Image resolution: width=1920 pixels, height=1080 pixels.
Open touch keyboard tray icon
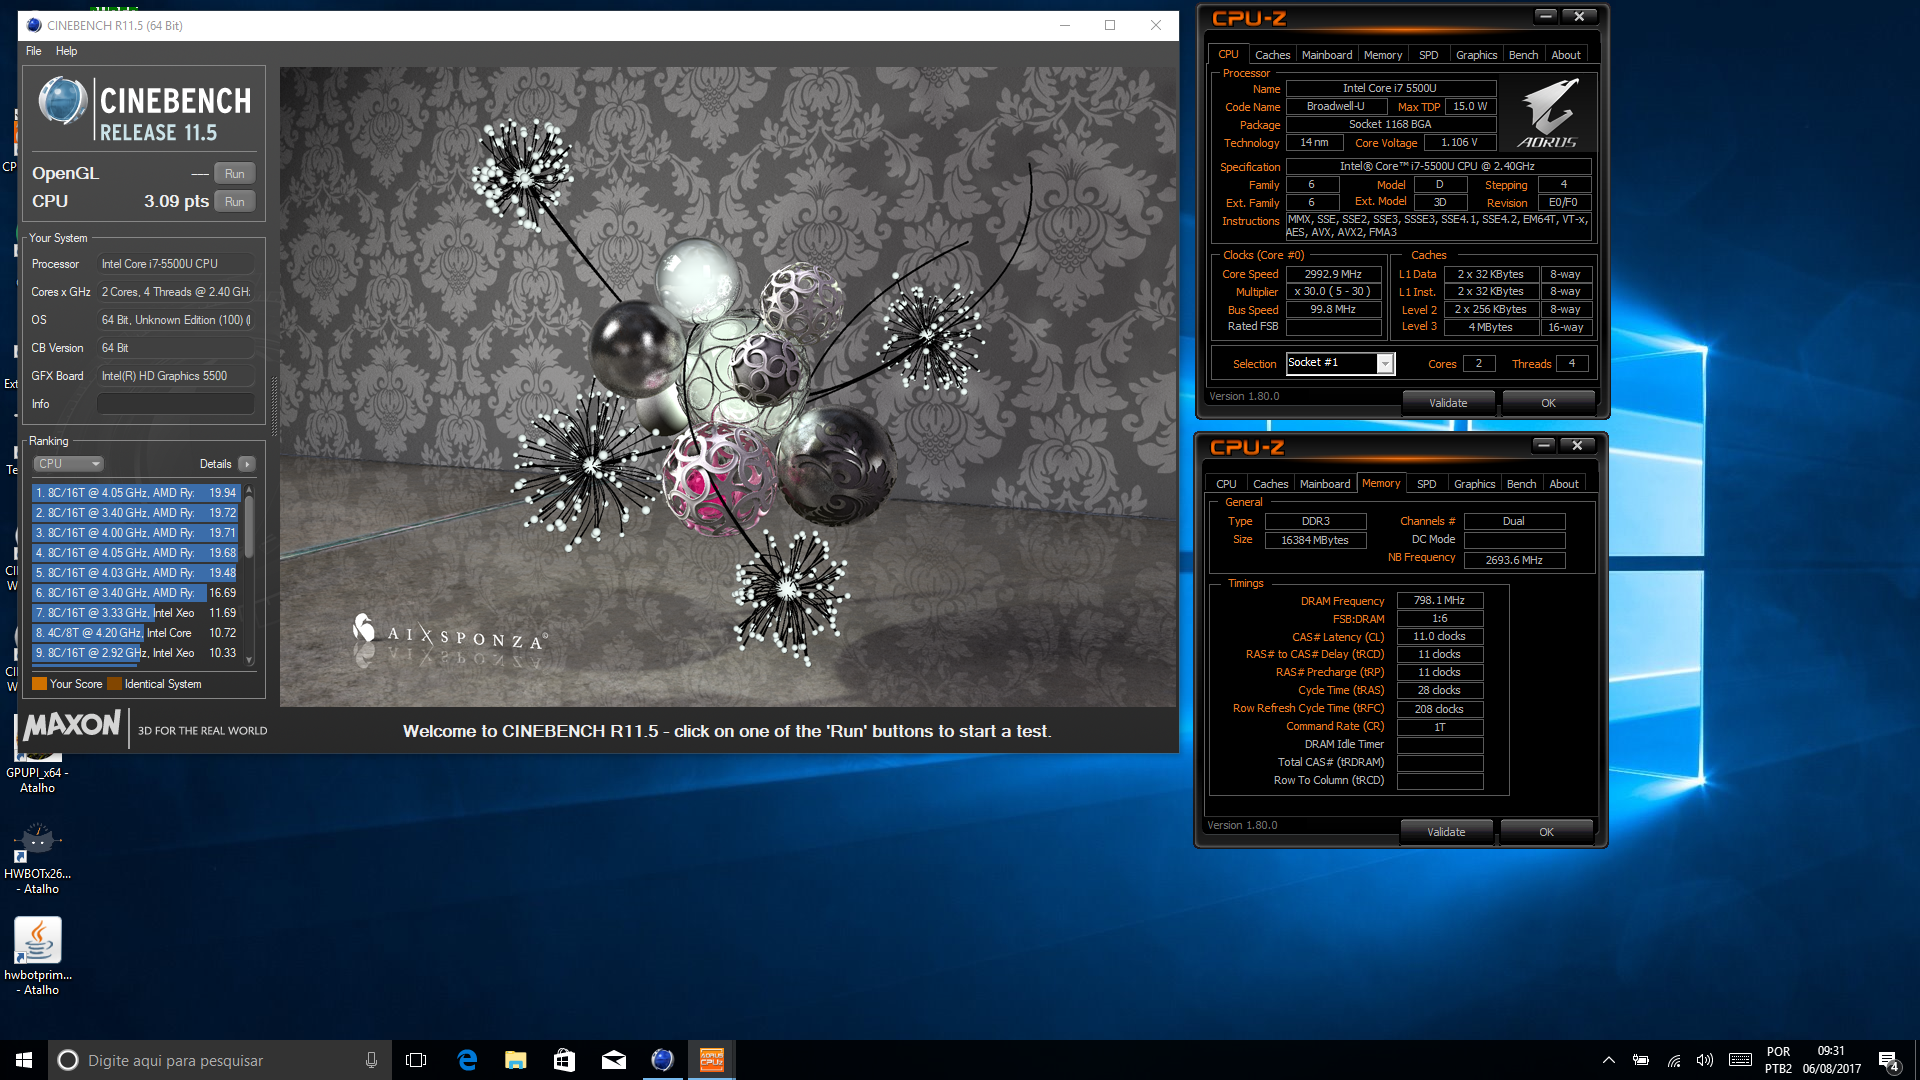[x=1740, y=1060]
